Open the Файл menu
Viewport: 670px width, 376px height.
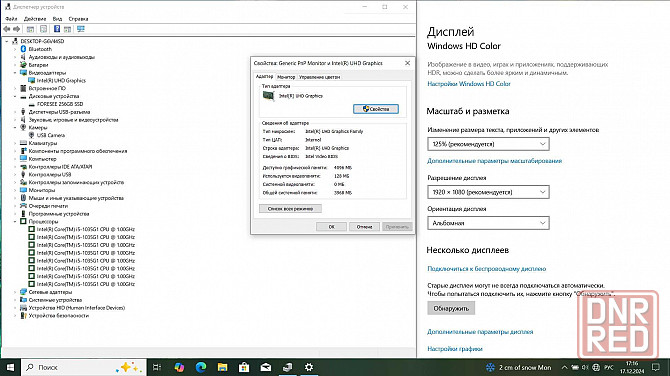12,19
